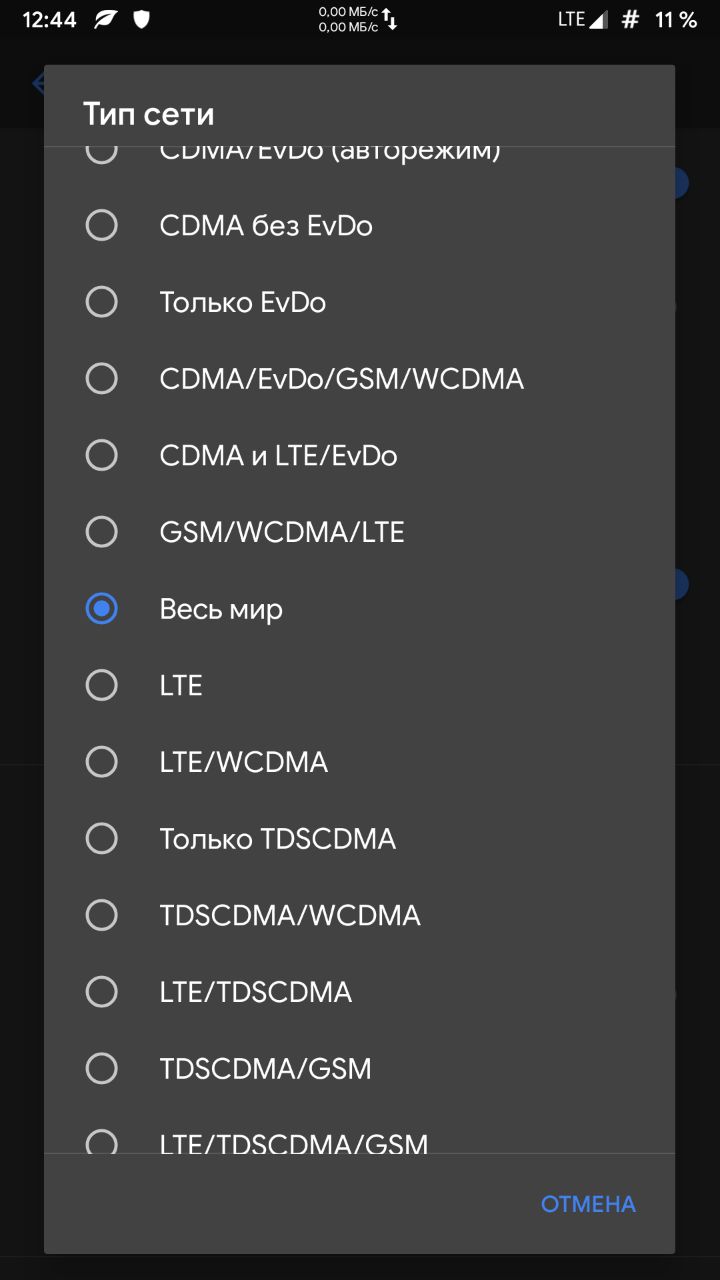Viewport: 720px width, 1280px height.
Task: Tap the leaf icon in status bar
Action: coord(105,20)
